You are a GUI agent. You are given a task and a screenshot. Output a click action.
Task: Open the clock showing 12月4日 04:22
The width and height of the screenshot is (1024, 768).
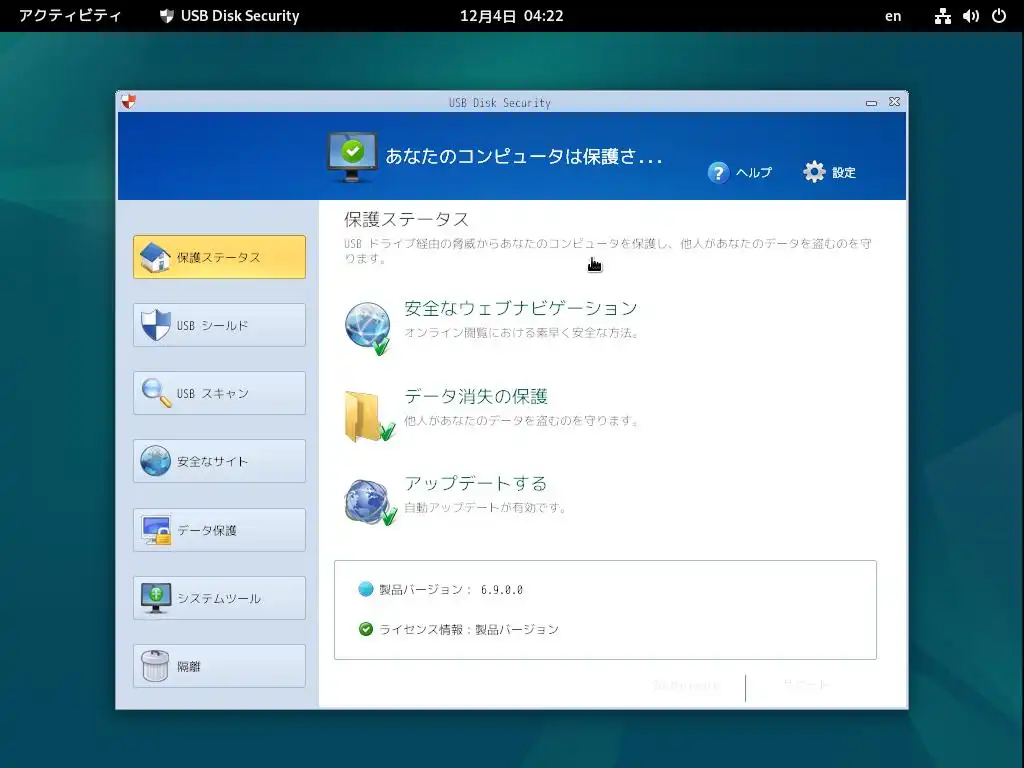511,16
